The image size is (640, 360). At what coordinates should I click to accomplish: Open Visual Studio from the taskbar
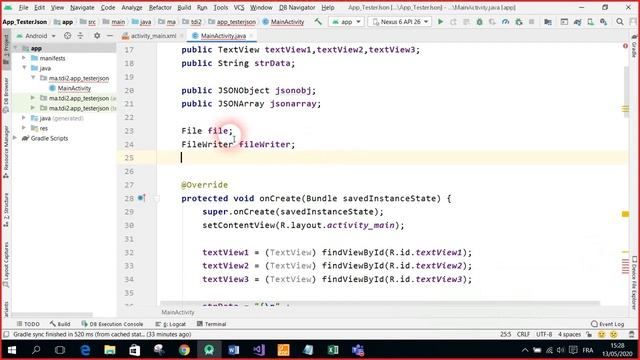(x=258, y=350)
